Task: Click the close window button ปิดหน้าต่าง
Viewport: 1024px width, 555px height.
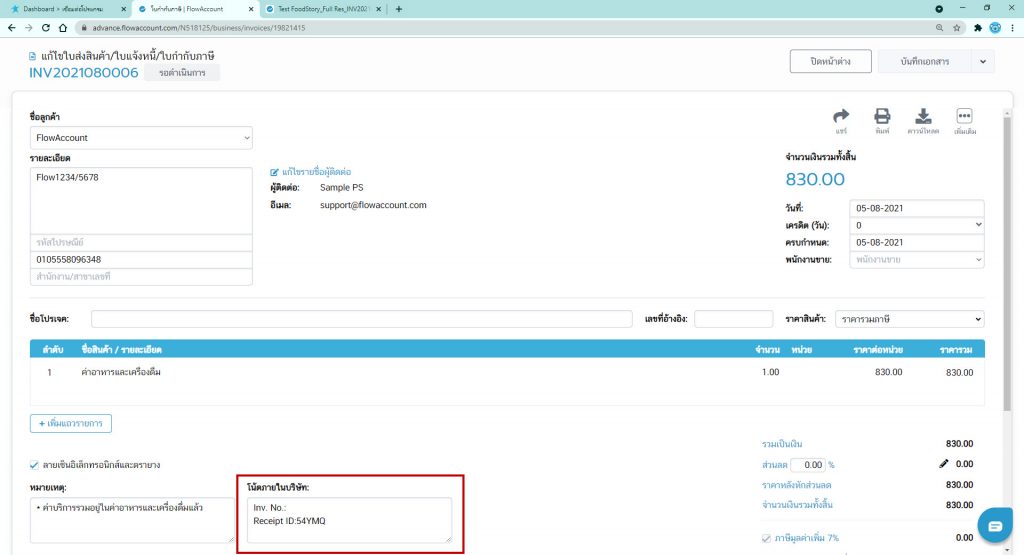Action: click(829, 62)
